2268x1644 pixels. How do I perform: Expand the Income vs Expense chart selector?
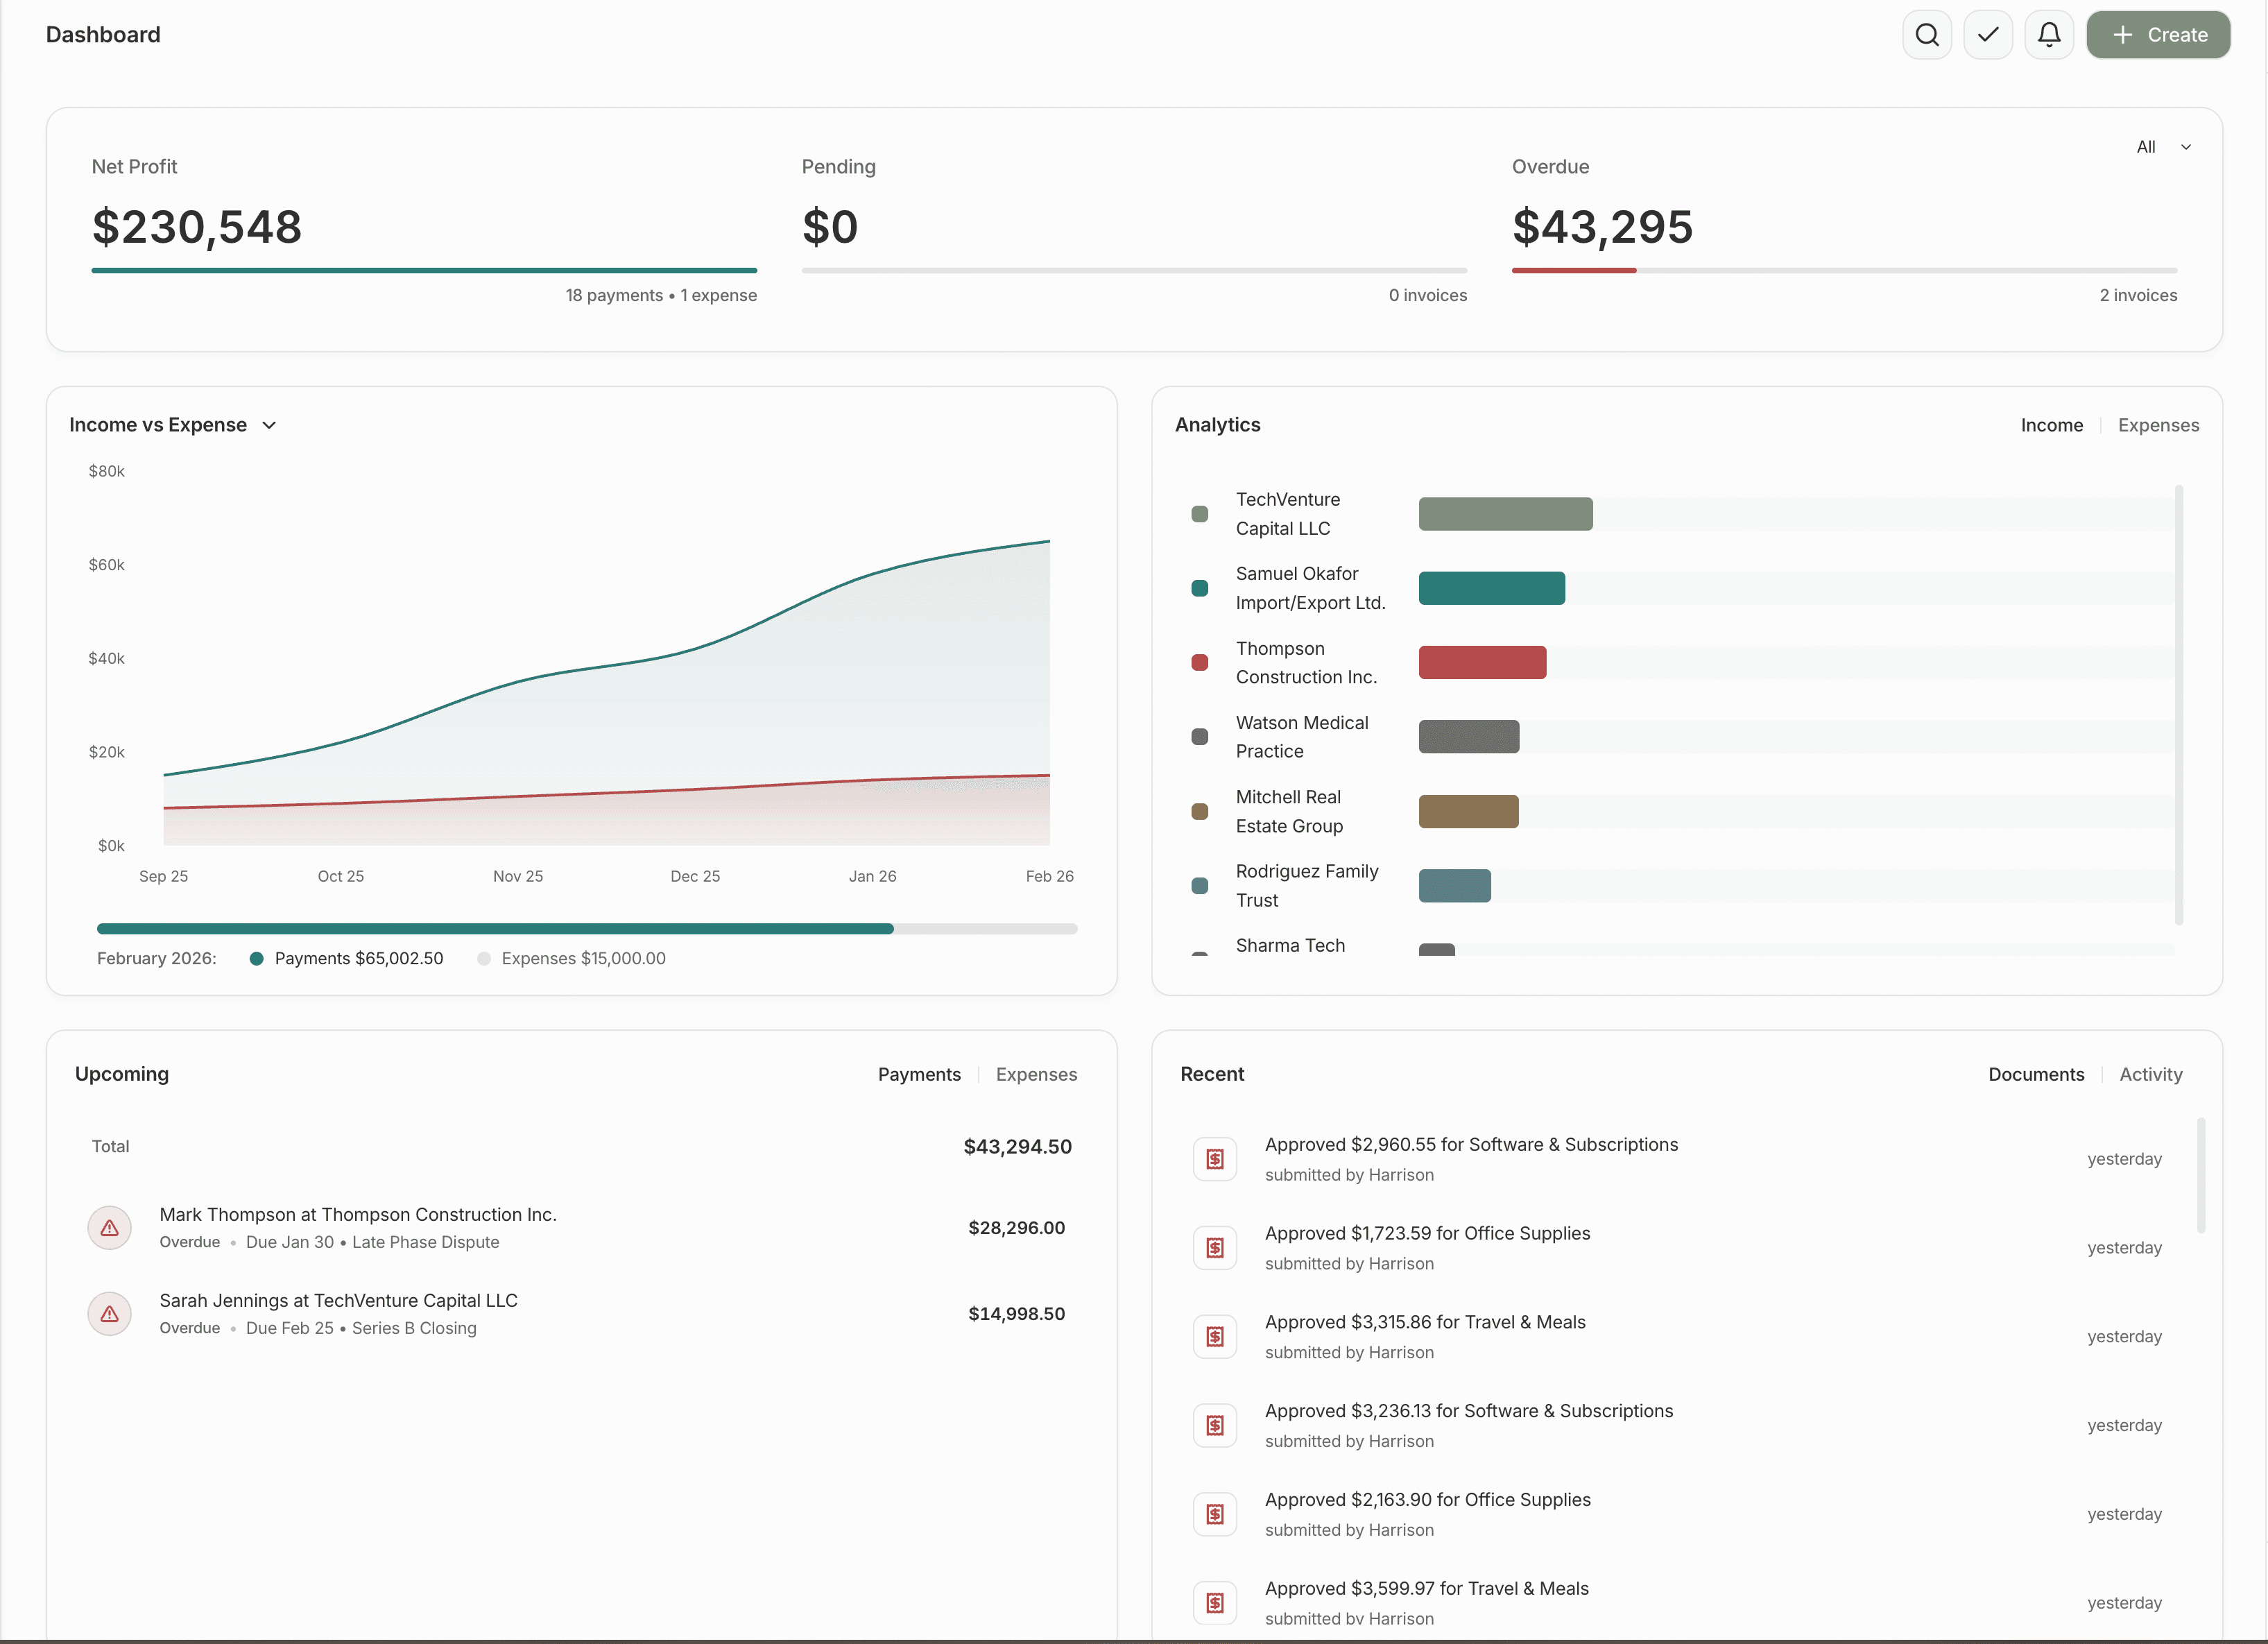269,425
